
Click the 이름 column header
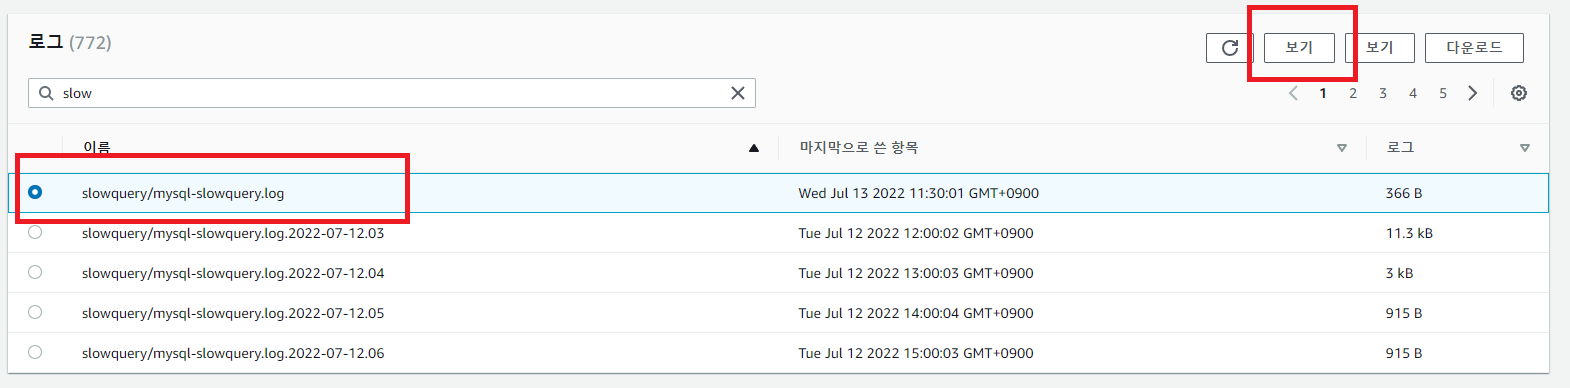(x=97, y=147)
